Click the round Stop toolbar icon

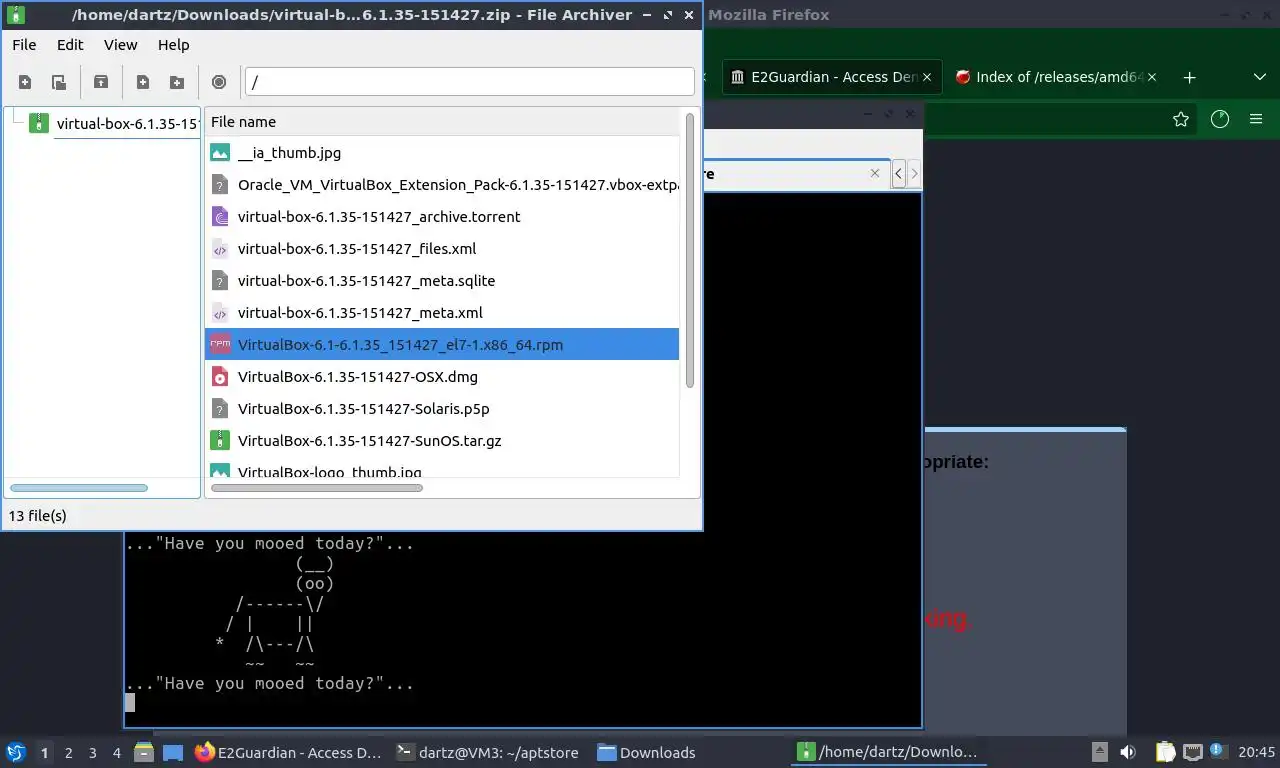[x=219, y=82]
